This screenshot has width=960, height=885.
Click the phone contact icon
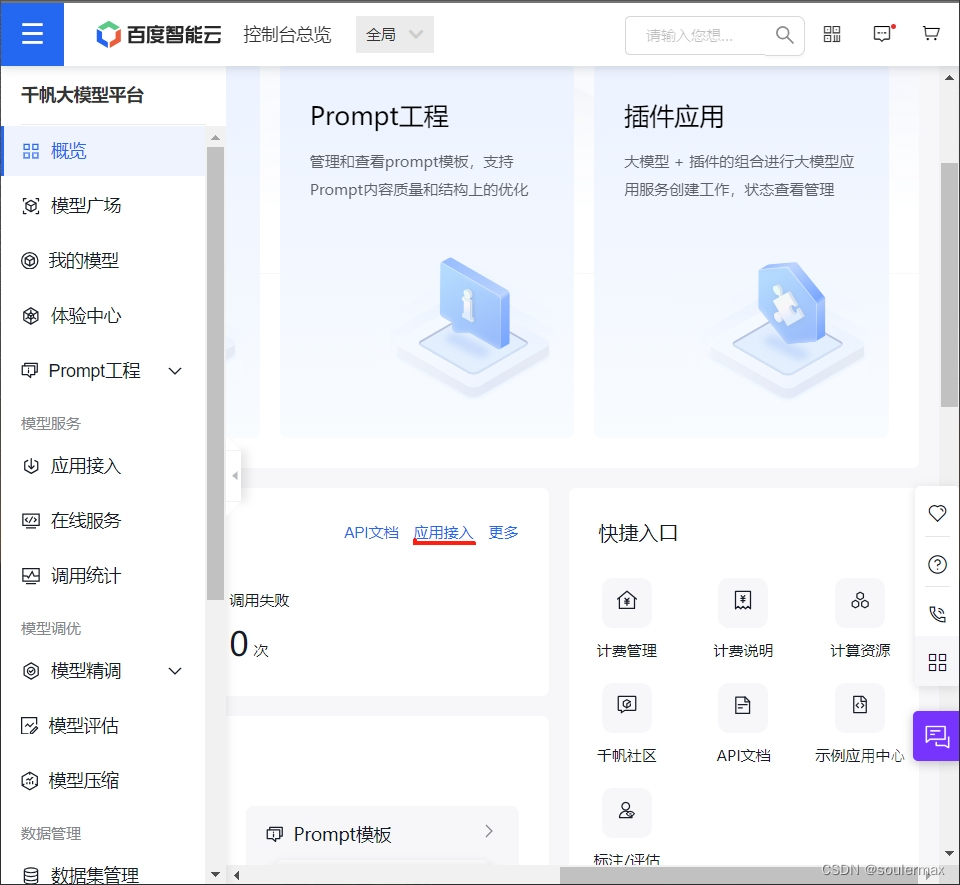click(937, 613)
